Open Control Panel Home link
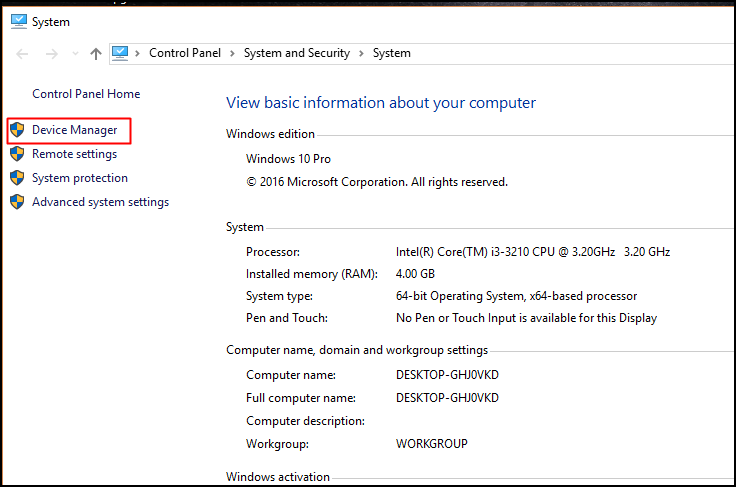The width and height of the screenshot is (736, 487). 86,94
